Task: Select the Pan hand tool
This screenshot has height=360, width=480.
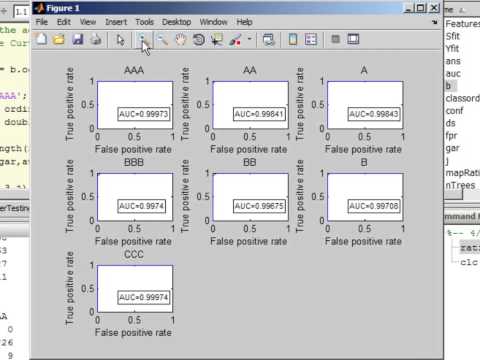Action: click(181, 39)
